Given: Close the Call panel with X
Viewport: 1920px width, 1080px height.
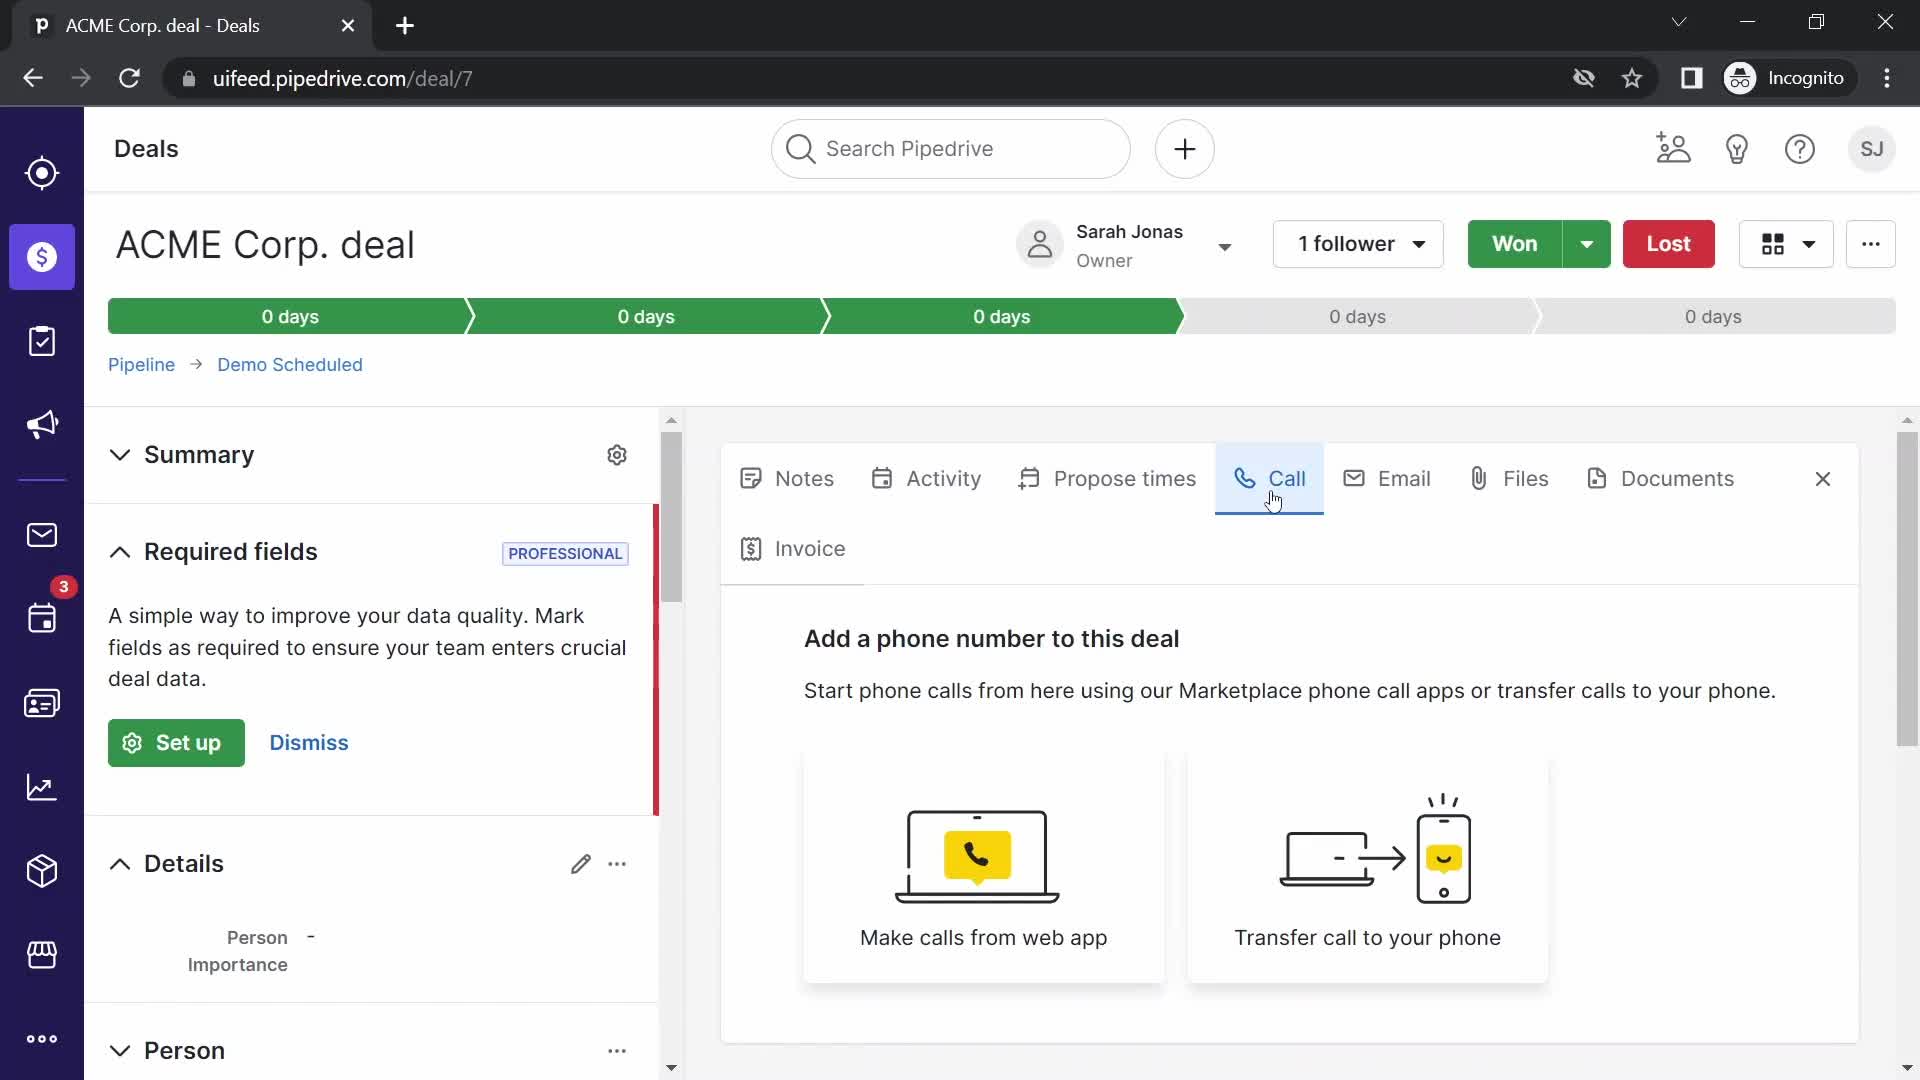Looking at the screenshot, I should (x=1822, y=479).
